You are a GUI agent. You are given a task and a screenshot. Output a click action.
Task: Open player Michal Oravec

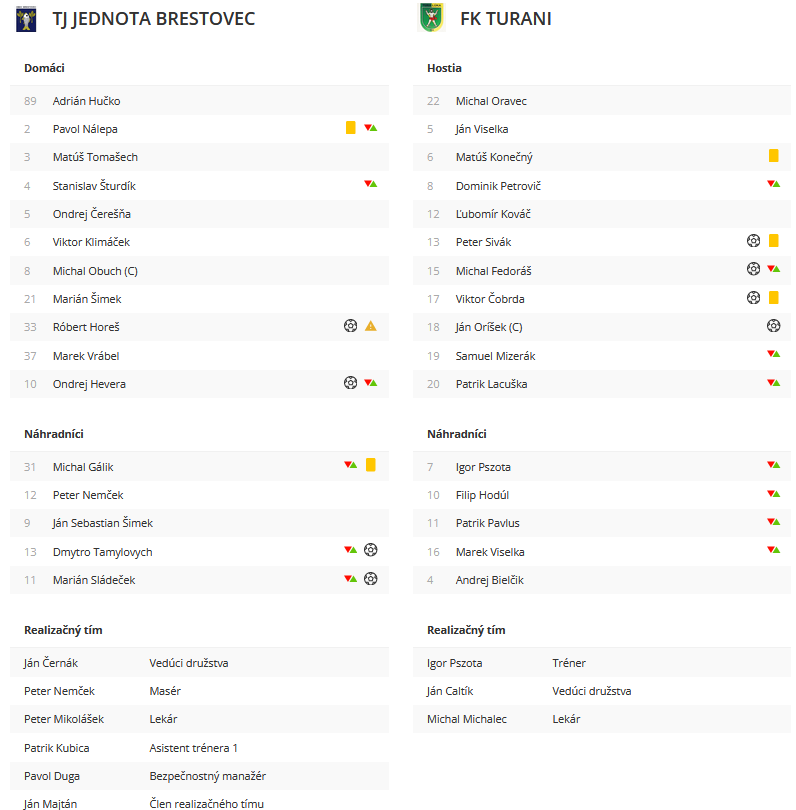pos(491,101)
